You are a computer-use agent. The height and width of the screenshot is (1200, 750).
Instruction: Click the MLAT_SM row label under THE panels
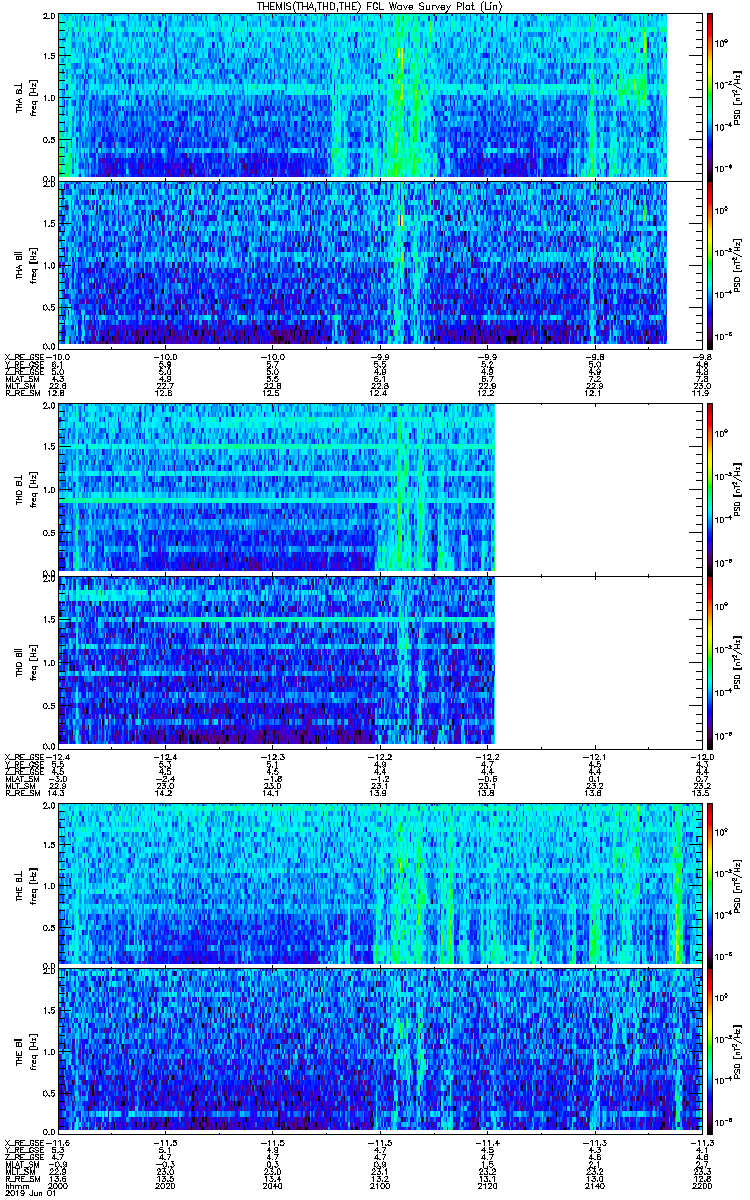[22, 1164]
